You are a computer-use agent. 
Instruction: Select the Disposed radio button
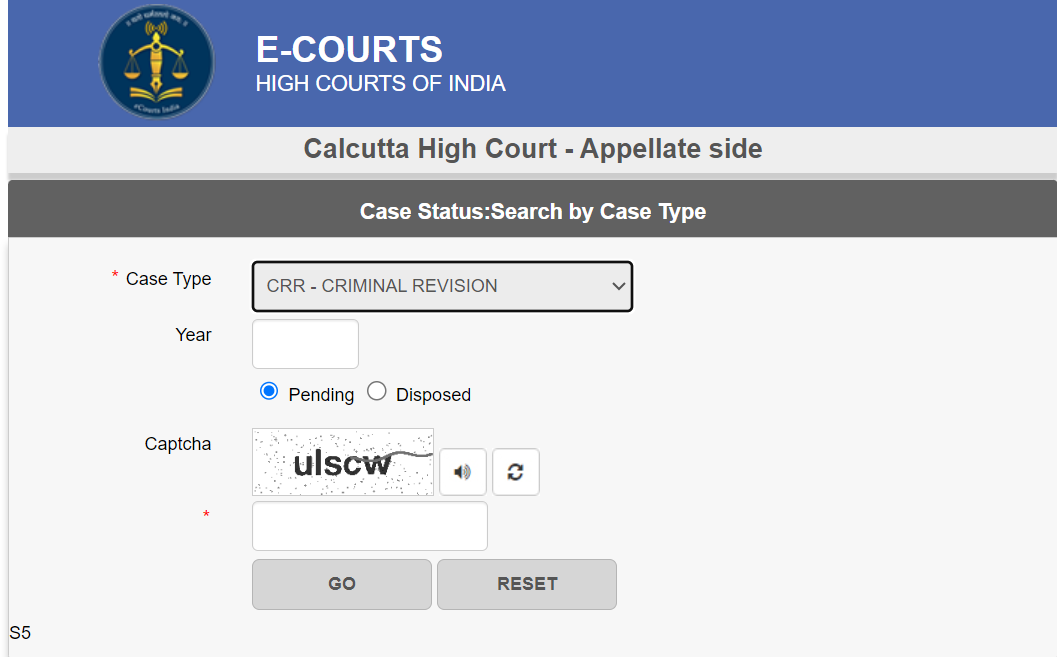point(377,391)
